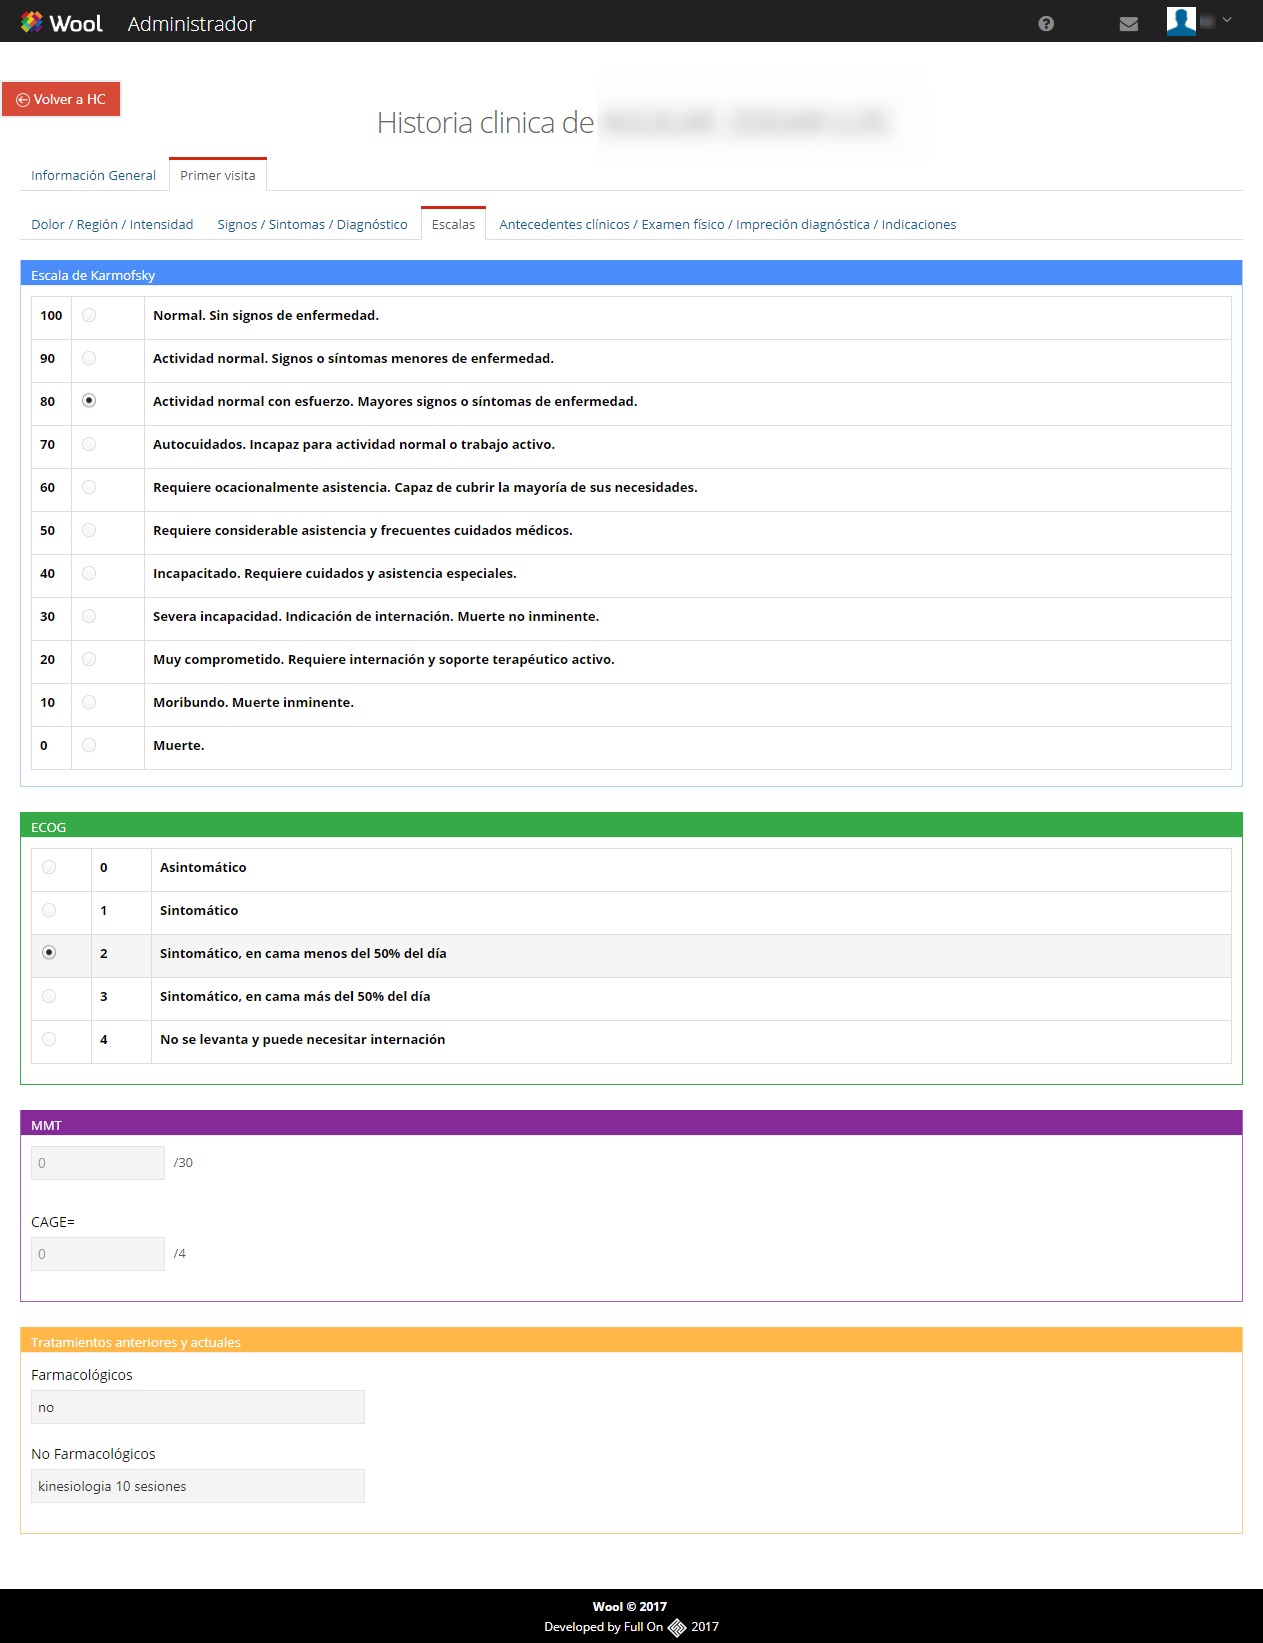Open Dolor / Región / Intensidad tab

pyautogui.click(x=112, y=224)
